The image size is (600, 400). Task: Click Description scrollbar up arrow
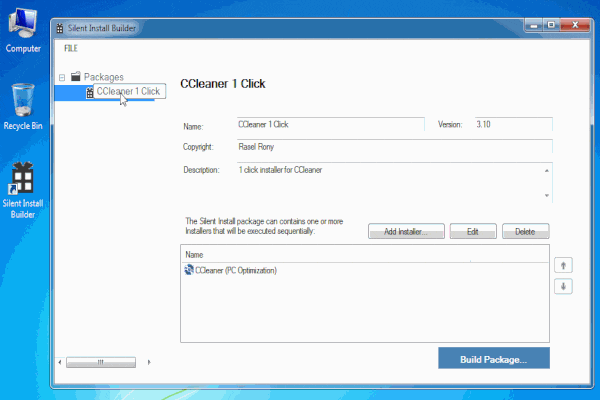pos(547,171)
